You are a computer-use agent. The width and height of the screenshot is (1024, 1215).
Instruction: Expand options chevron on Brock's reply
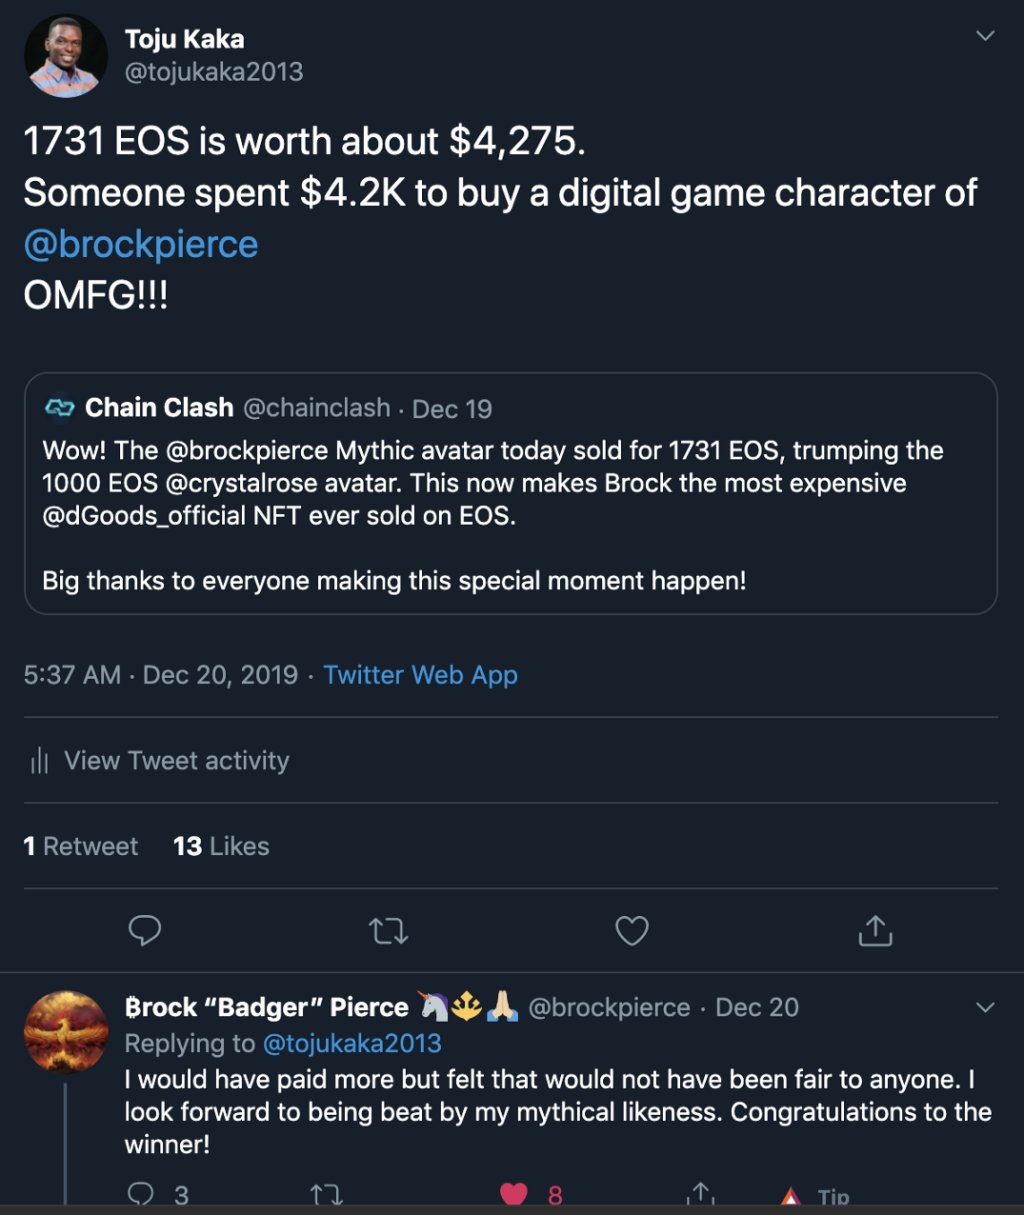tap(985, 1007)
